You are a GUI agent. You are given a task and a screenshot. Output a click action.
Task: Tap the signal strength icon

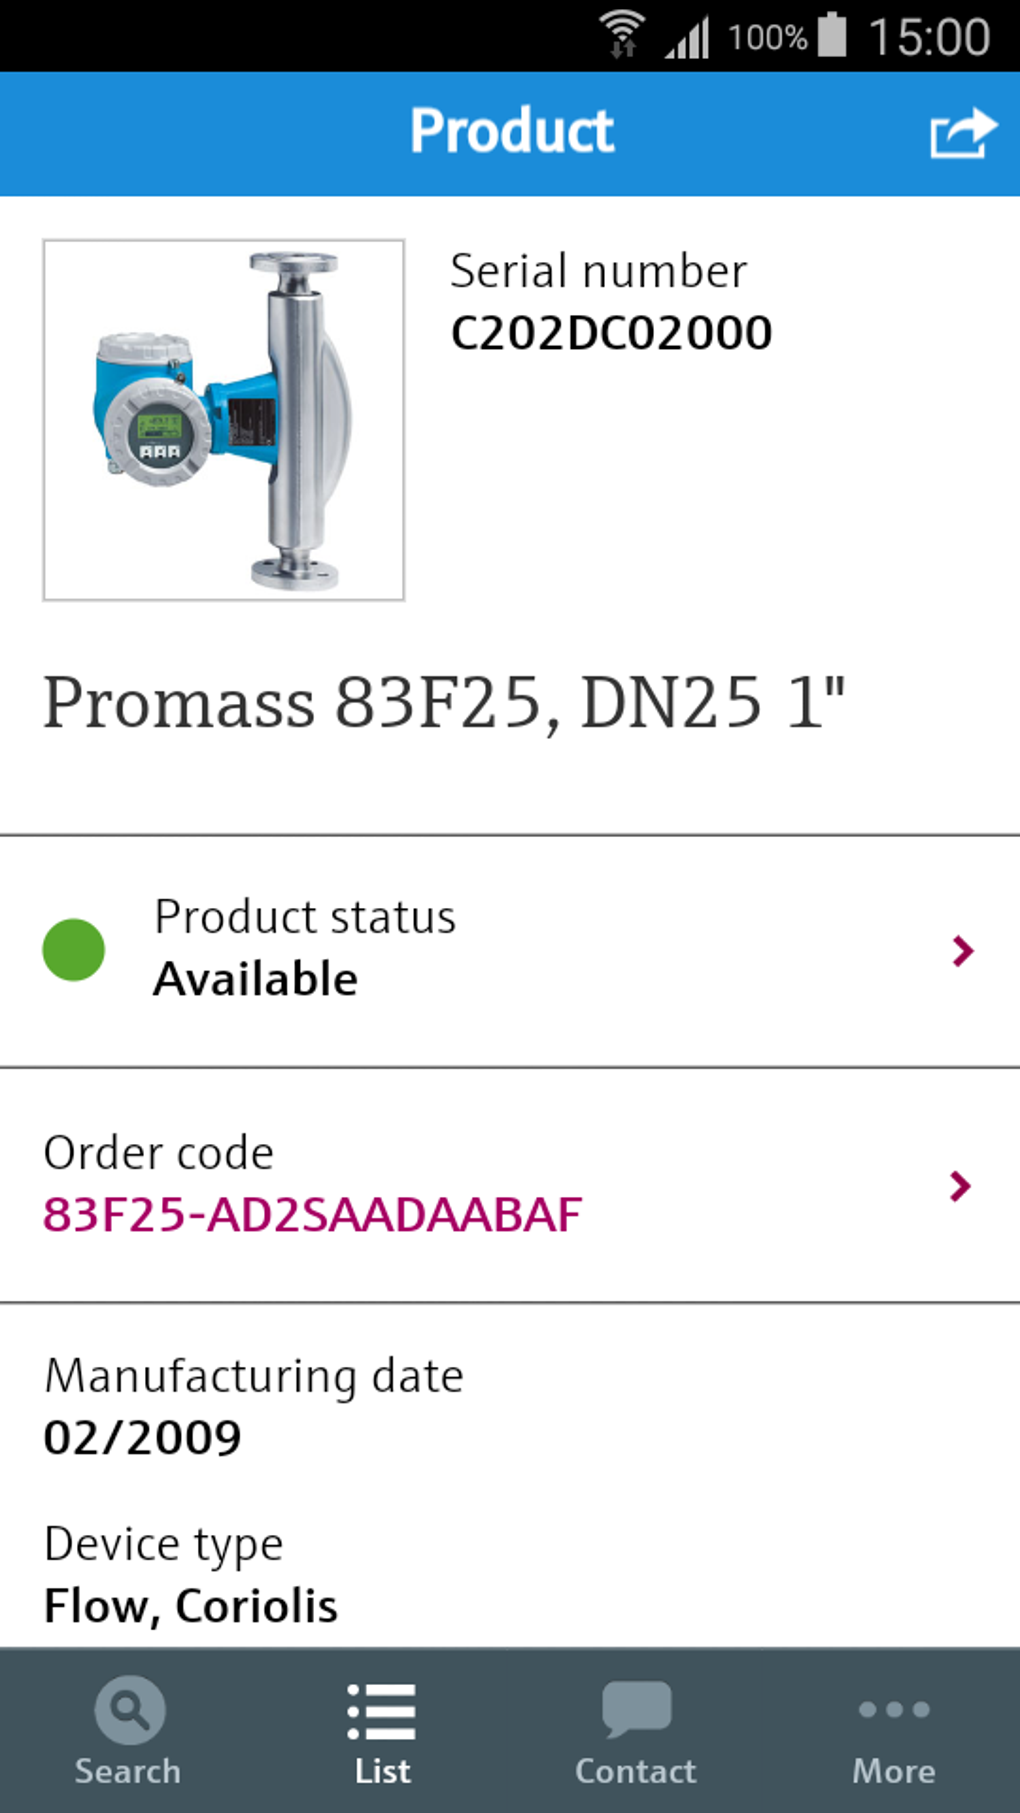[688, 38]
